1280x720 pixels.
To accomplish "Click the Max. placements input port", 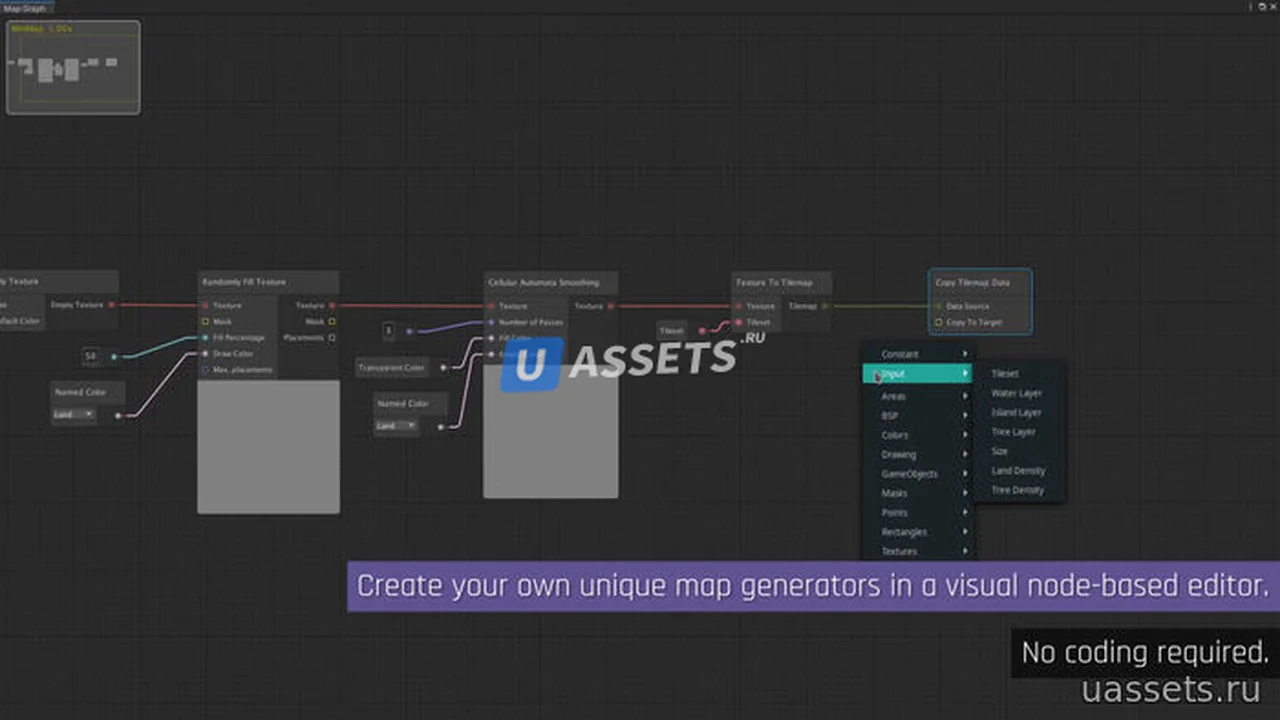I will click(205, 370).
